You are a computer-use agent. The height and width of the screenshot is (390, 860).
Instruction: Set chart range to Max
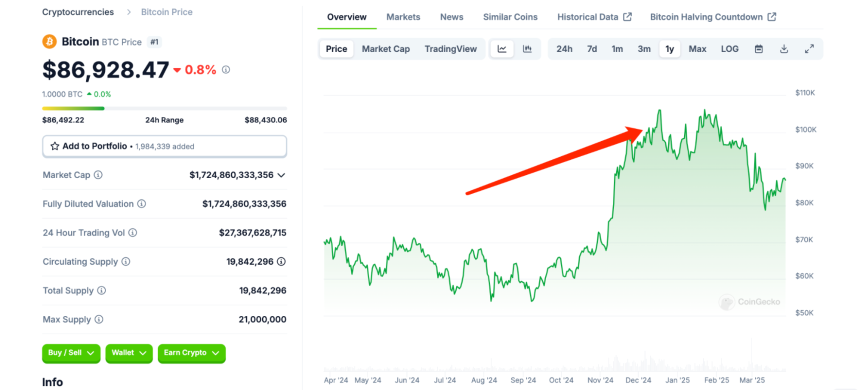[697, 49]
